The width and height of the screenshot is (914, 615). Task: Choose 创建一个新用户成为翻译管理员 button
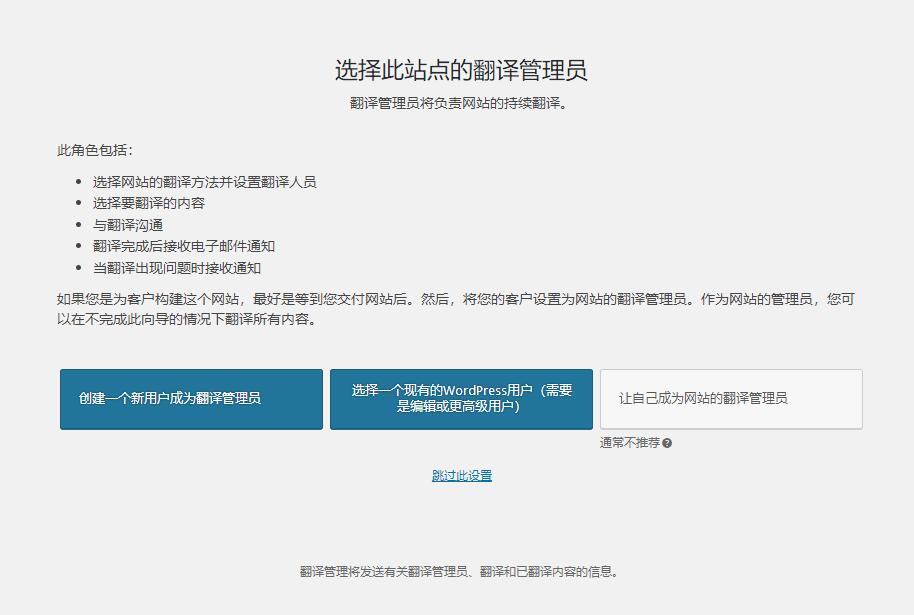(x=191, y=399)
